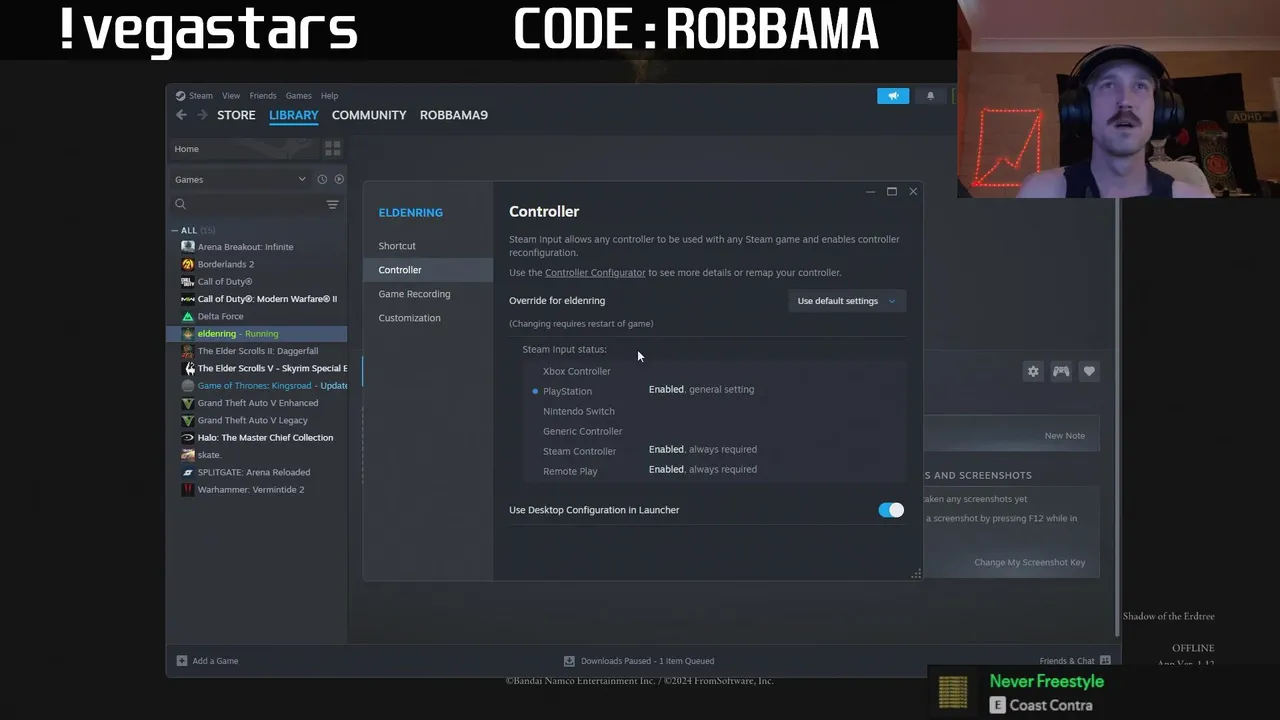
Task: Select The Elder Scrolls II: Daggerfall
Action: pos(257,351)
